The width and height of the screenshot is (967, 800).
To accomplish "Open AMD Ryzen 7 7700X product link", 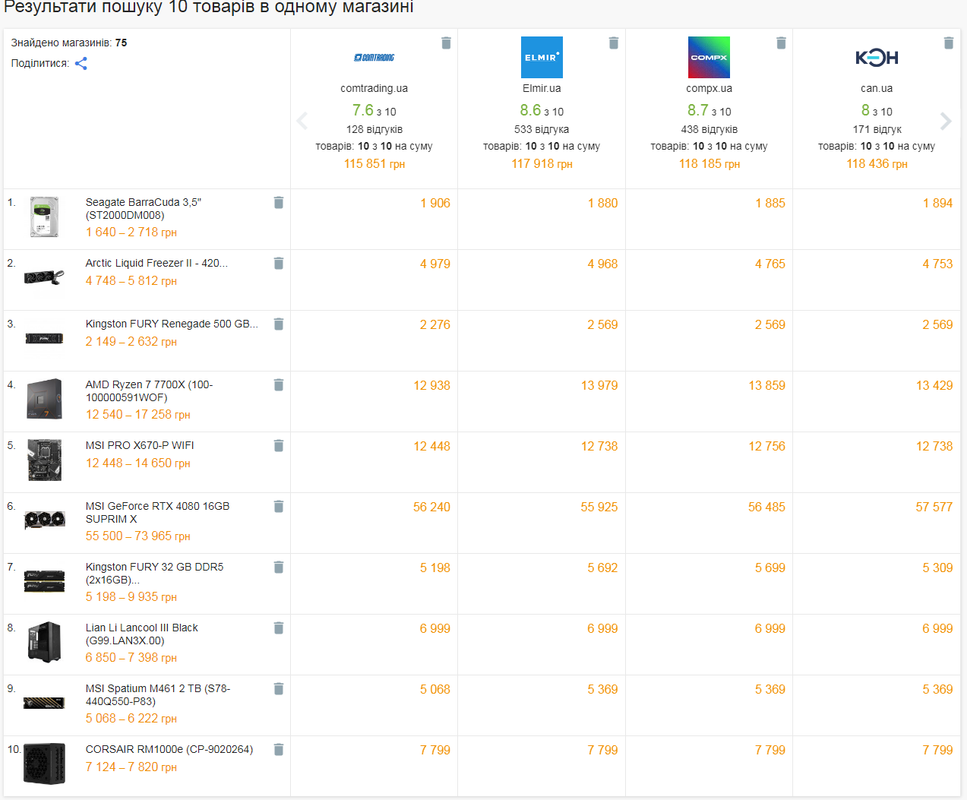I will [x=149, y=391].
